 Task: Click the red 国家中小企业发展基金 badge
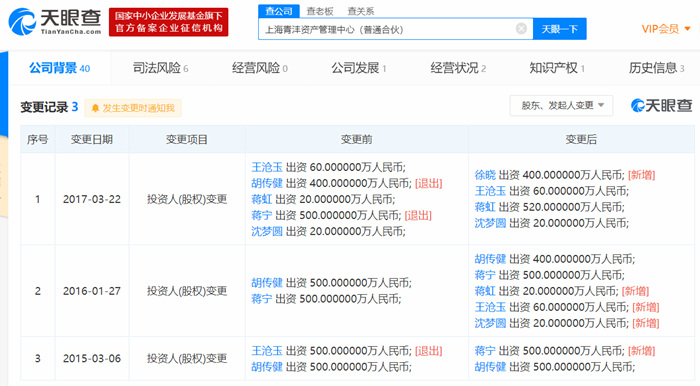pyautogui.click(x=169, y=22)
